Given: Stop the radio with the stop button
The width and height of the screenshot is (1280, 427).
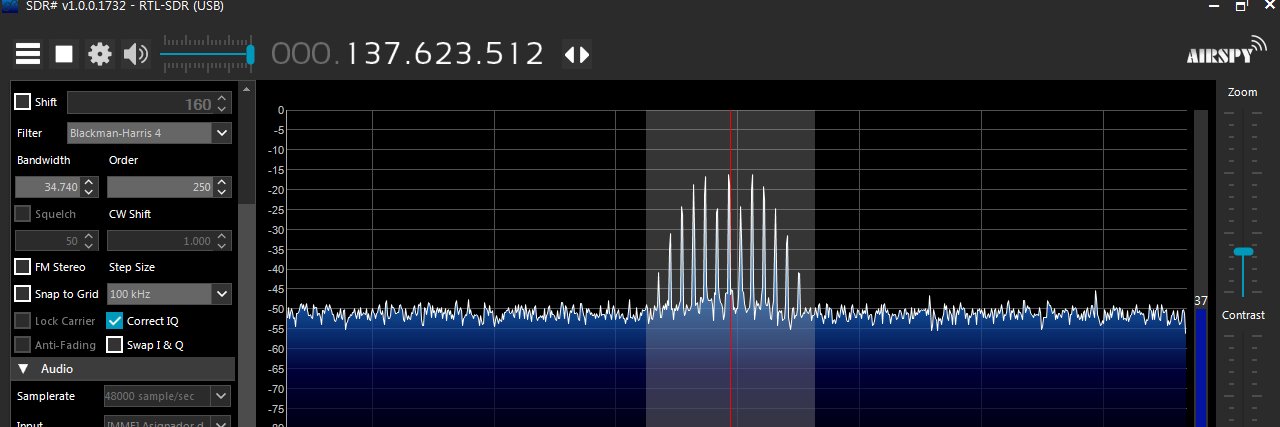Looking at the screenshot, I should coord(64,54).
